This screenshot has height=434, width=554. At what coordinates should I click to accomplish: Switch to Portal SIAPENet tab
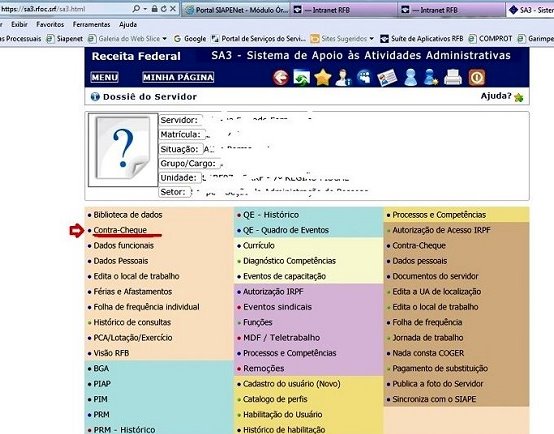[x=236, y=10]
